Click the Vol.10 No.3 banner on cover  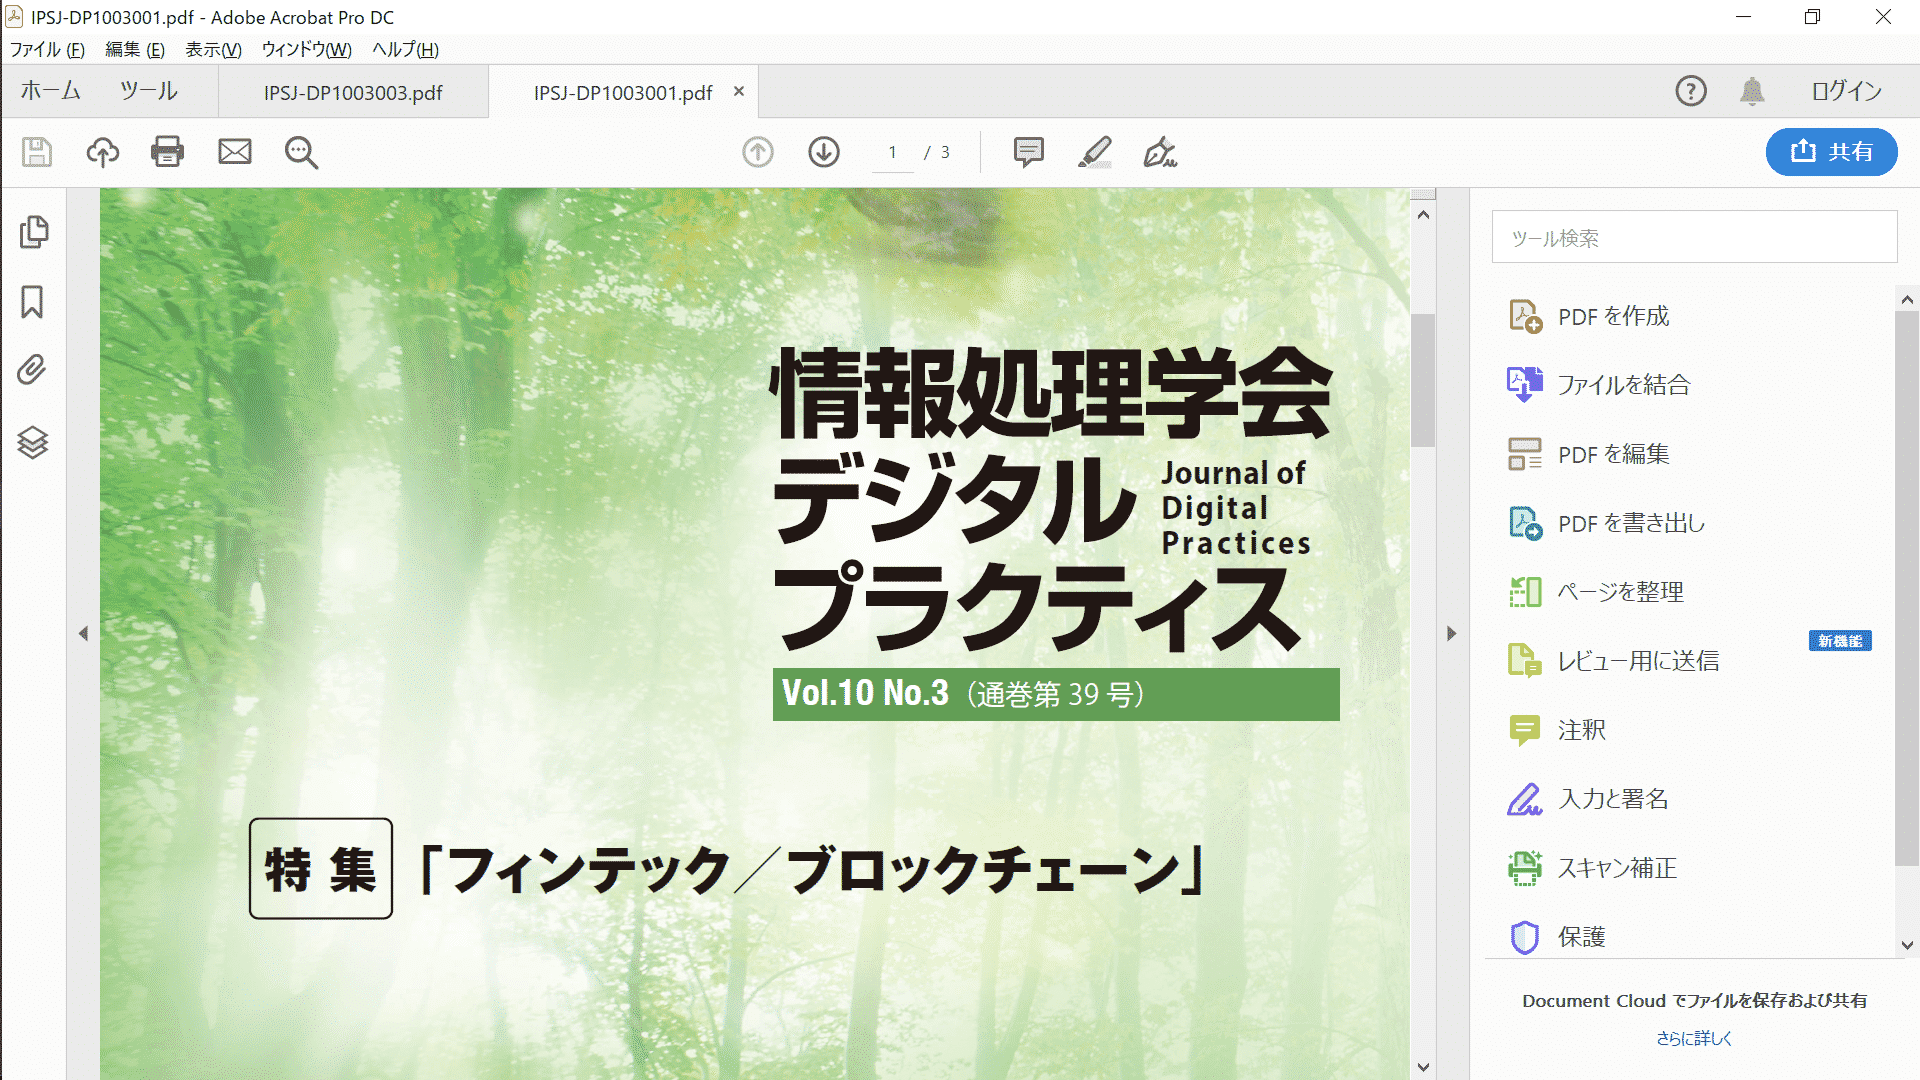(x=1056, y=694)
